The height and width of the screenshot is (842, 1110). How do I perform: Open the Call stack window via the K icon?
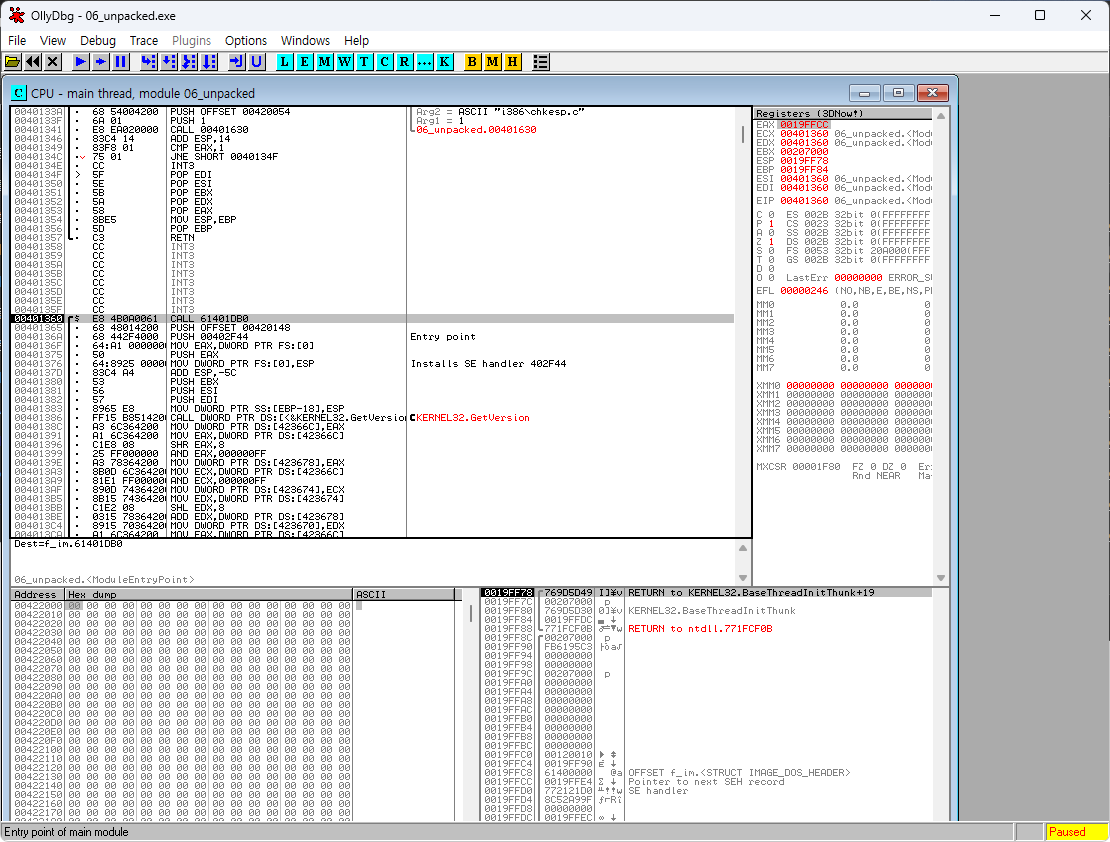coord(444,62)
